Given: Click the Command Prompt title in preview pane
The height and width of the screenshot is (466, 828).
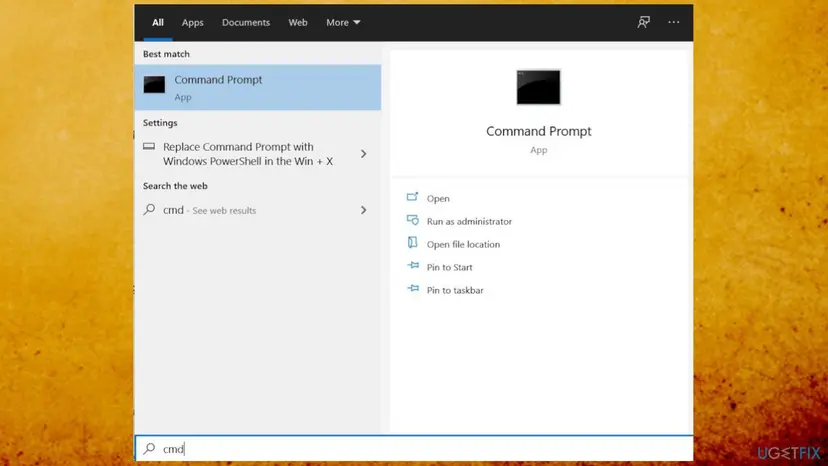Looking at the screenshot, I should (539, 131).
